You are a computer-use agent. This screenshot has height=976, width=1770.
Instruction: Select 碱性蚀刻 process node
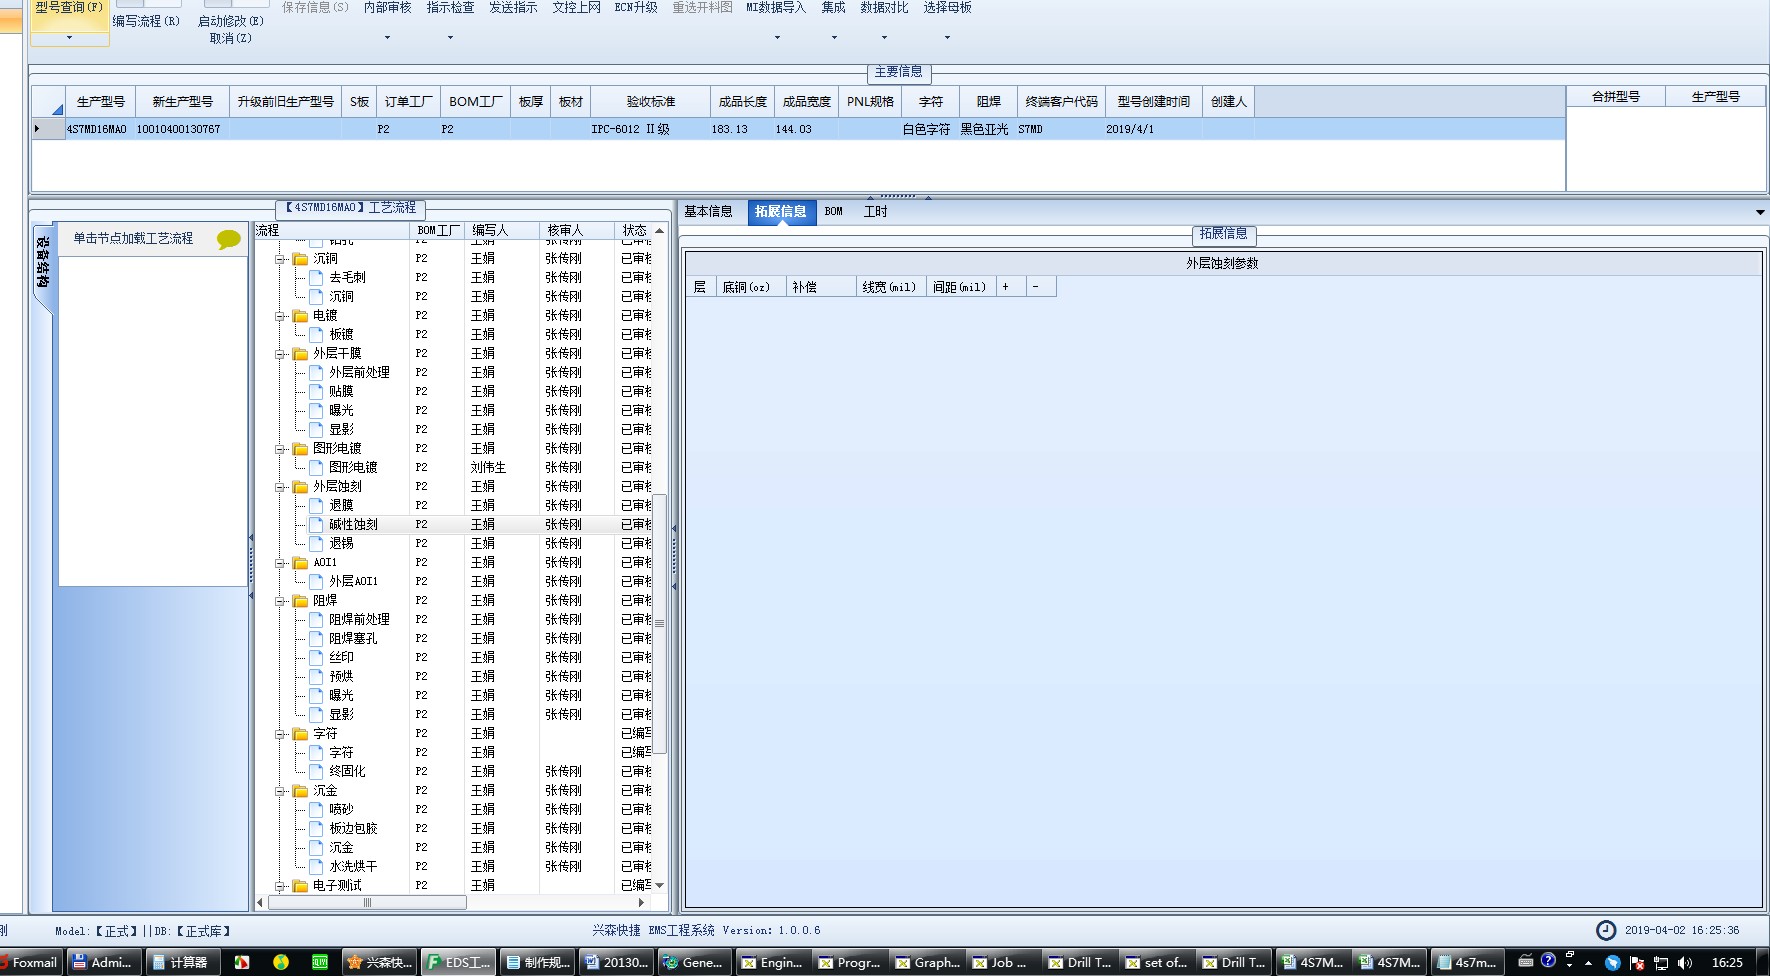pos(353,524)
